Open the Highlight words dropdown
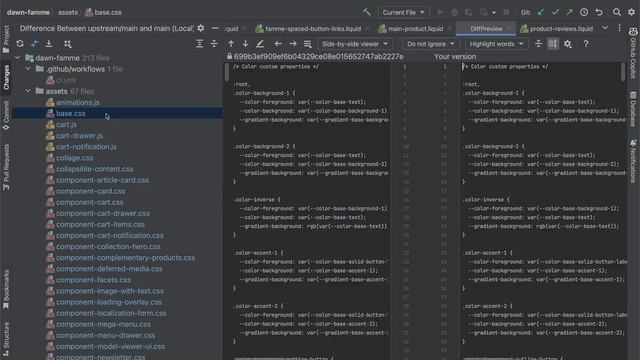Image resolution: width=640 pixels, height=360 pixels. pyautogui.click(x=496, y=44)
